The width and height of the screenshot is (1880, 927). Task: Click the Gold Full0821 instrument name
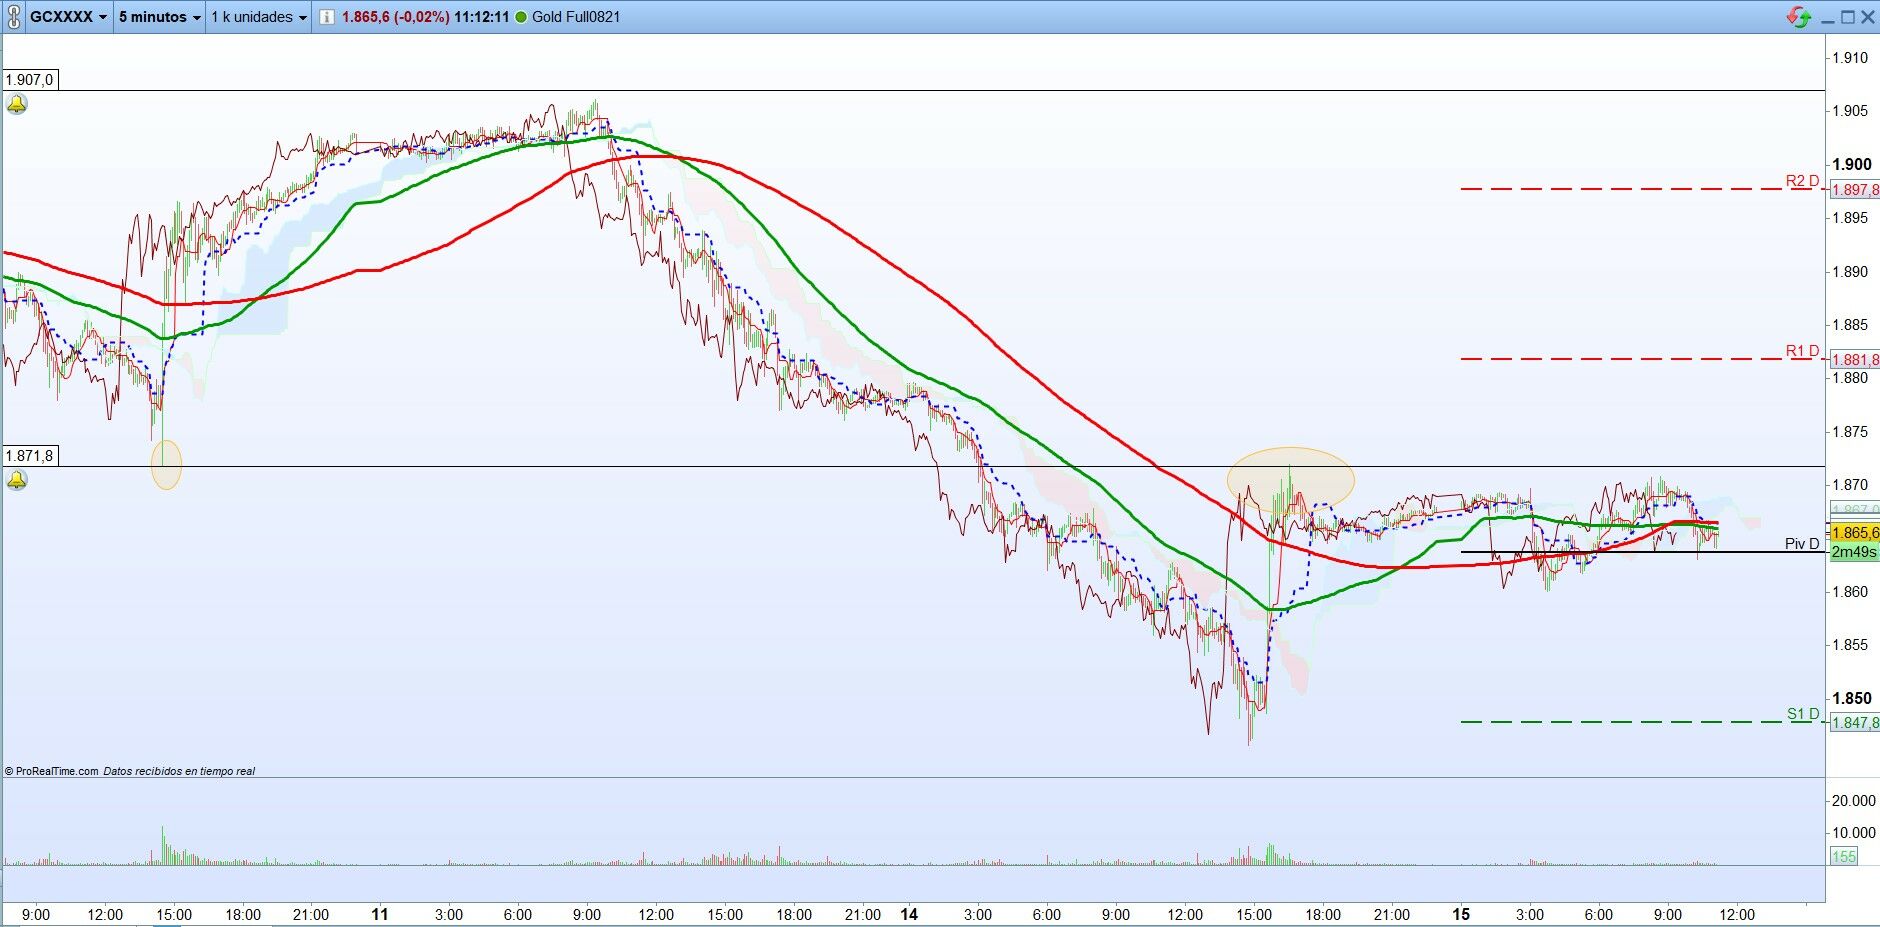coord(576,17)
